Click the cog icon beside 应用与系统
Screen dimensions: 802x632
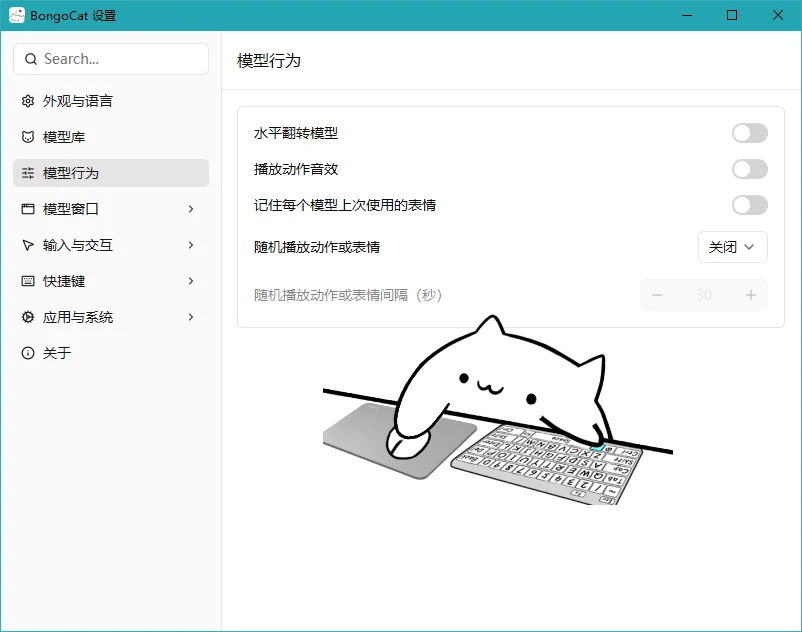[28, 317]
